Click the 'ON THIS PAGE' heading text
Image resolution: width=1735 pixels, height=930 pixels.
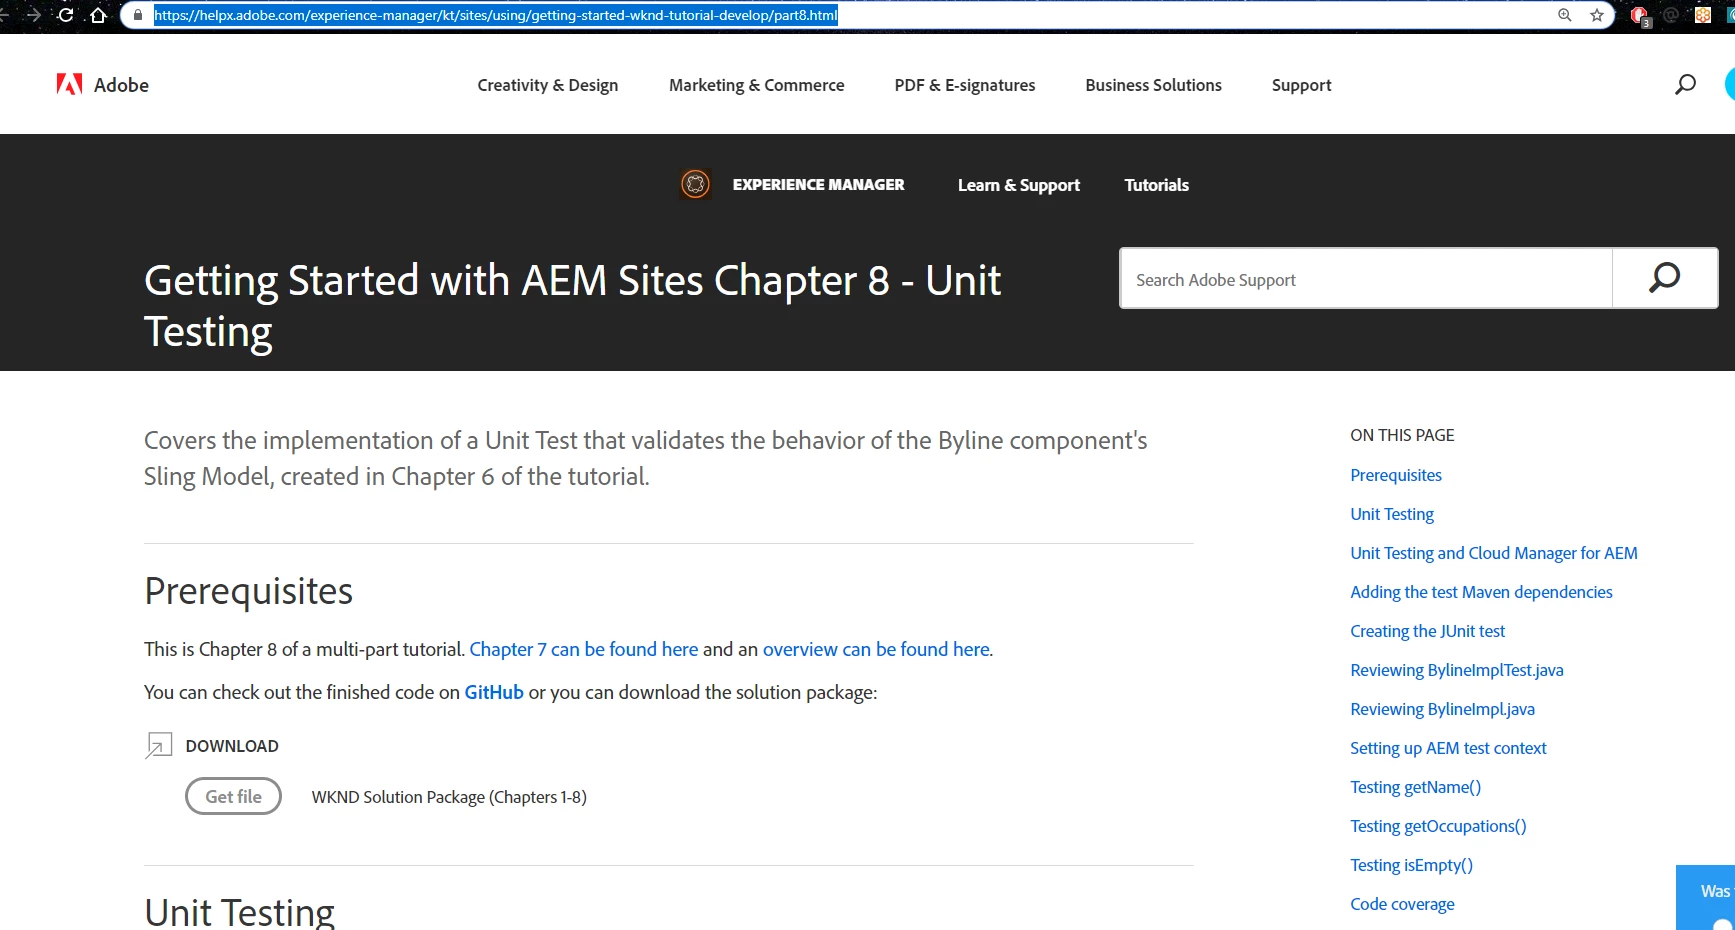[x=1402, y=435]
